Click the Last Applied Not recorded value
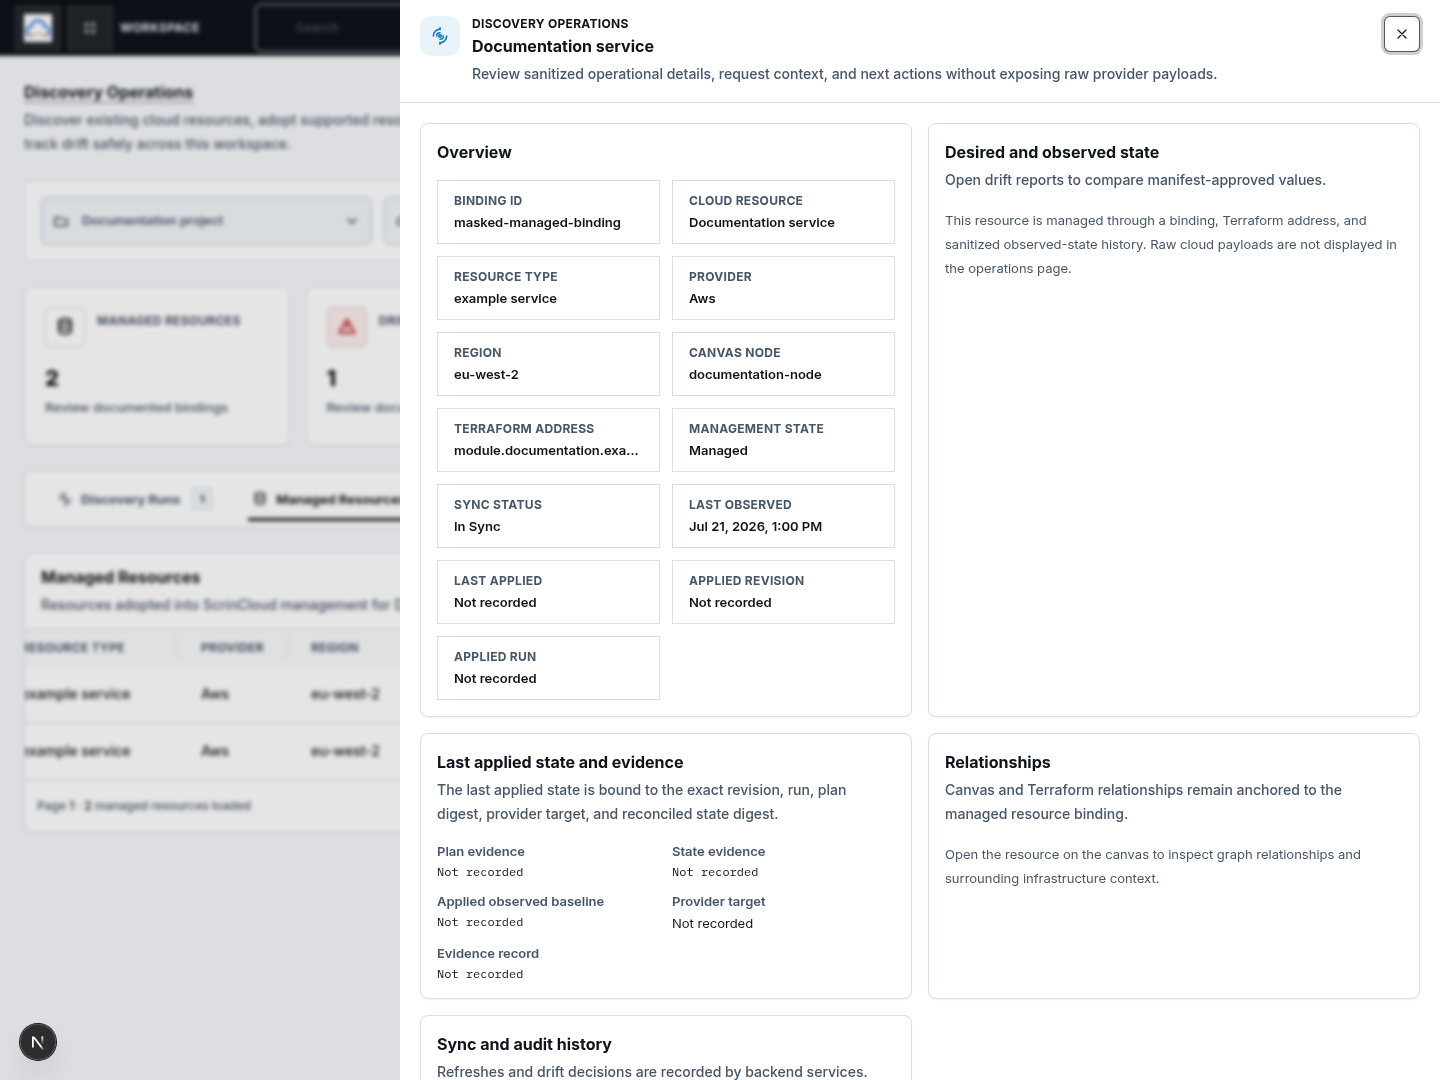The height and width of the screenshot is (1080, 1440). click(x=495, y=603)
